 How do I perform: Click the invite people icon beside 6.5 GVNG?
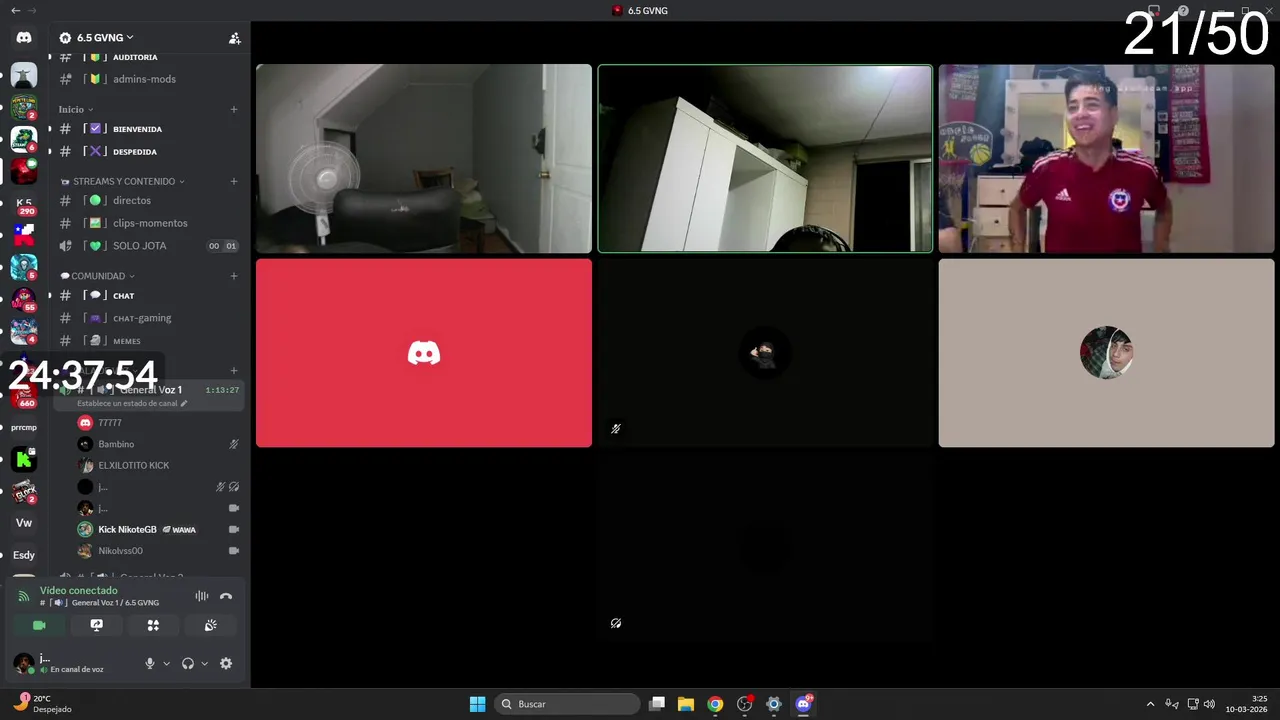pos(235,38)
